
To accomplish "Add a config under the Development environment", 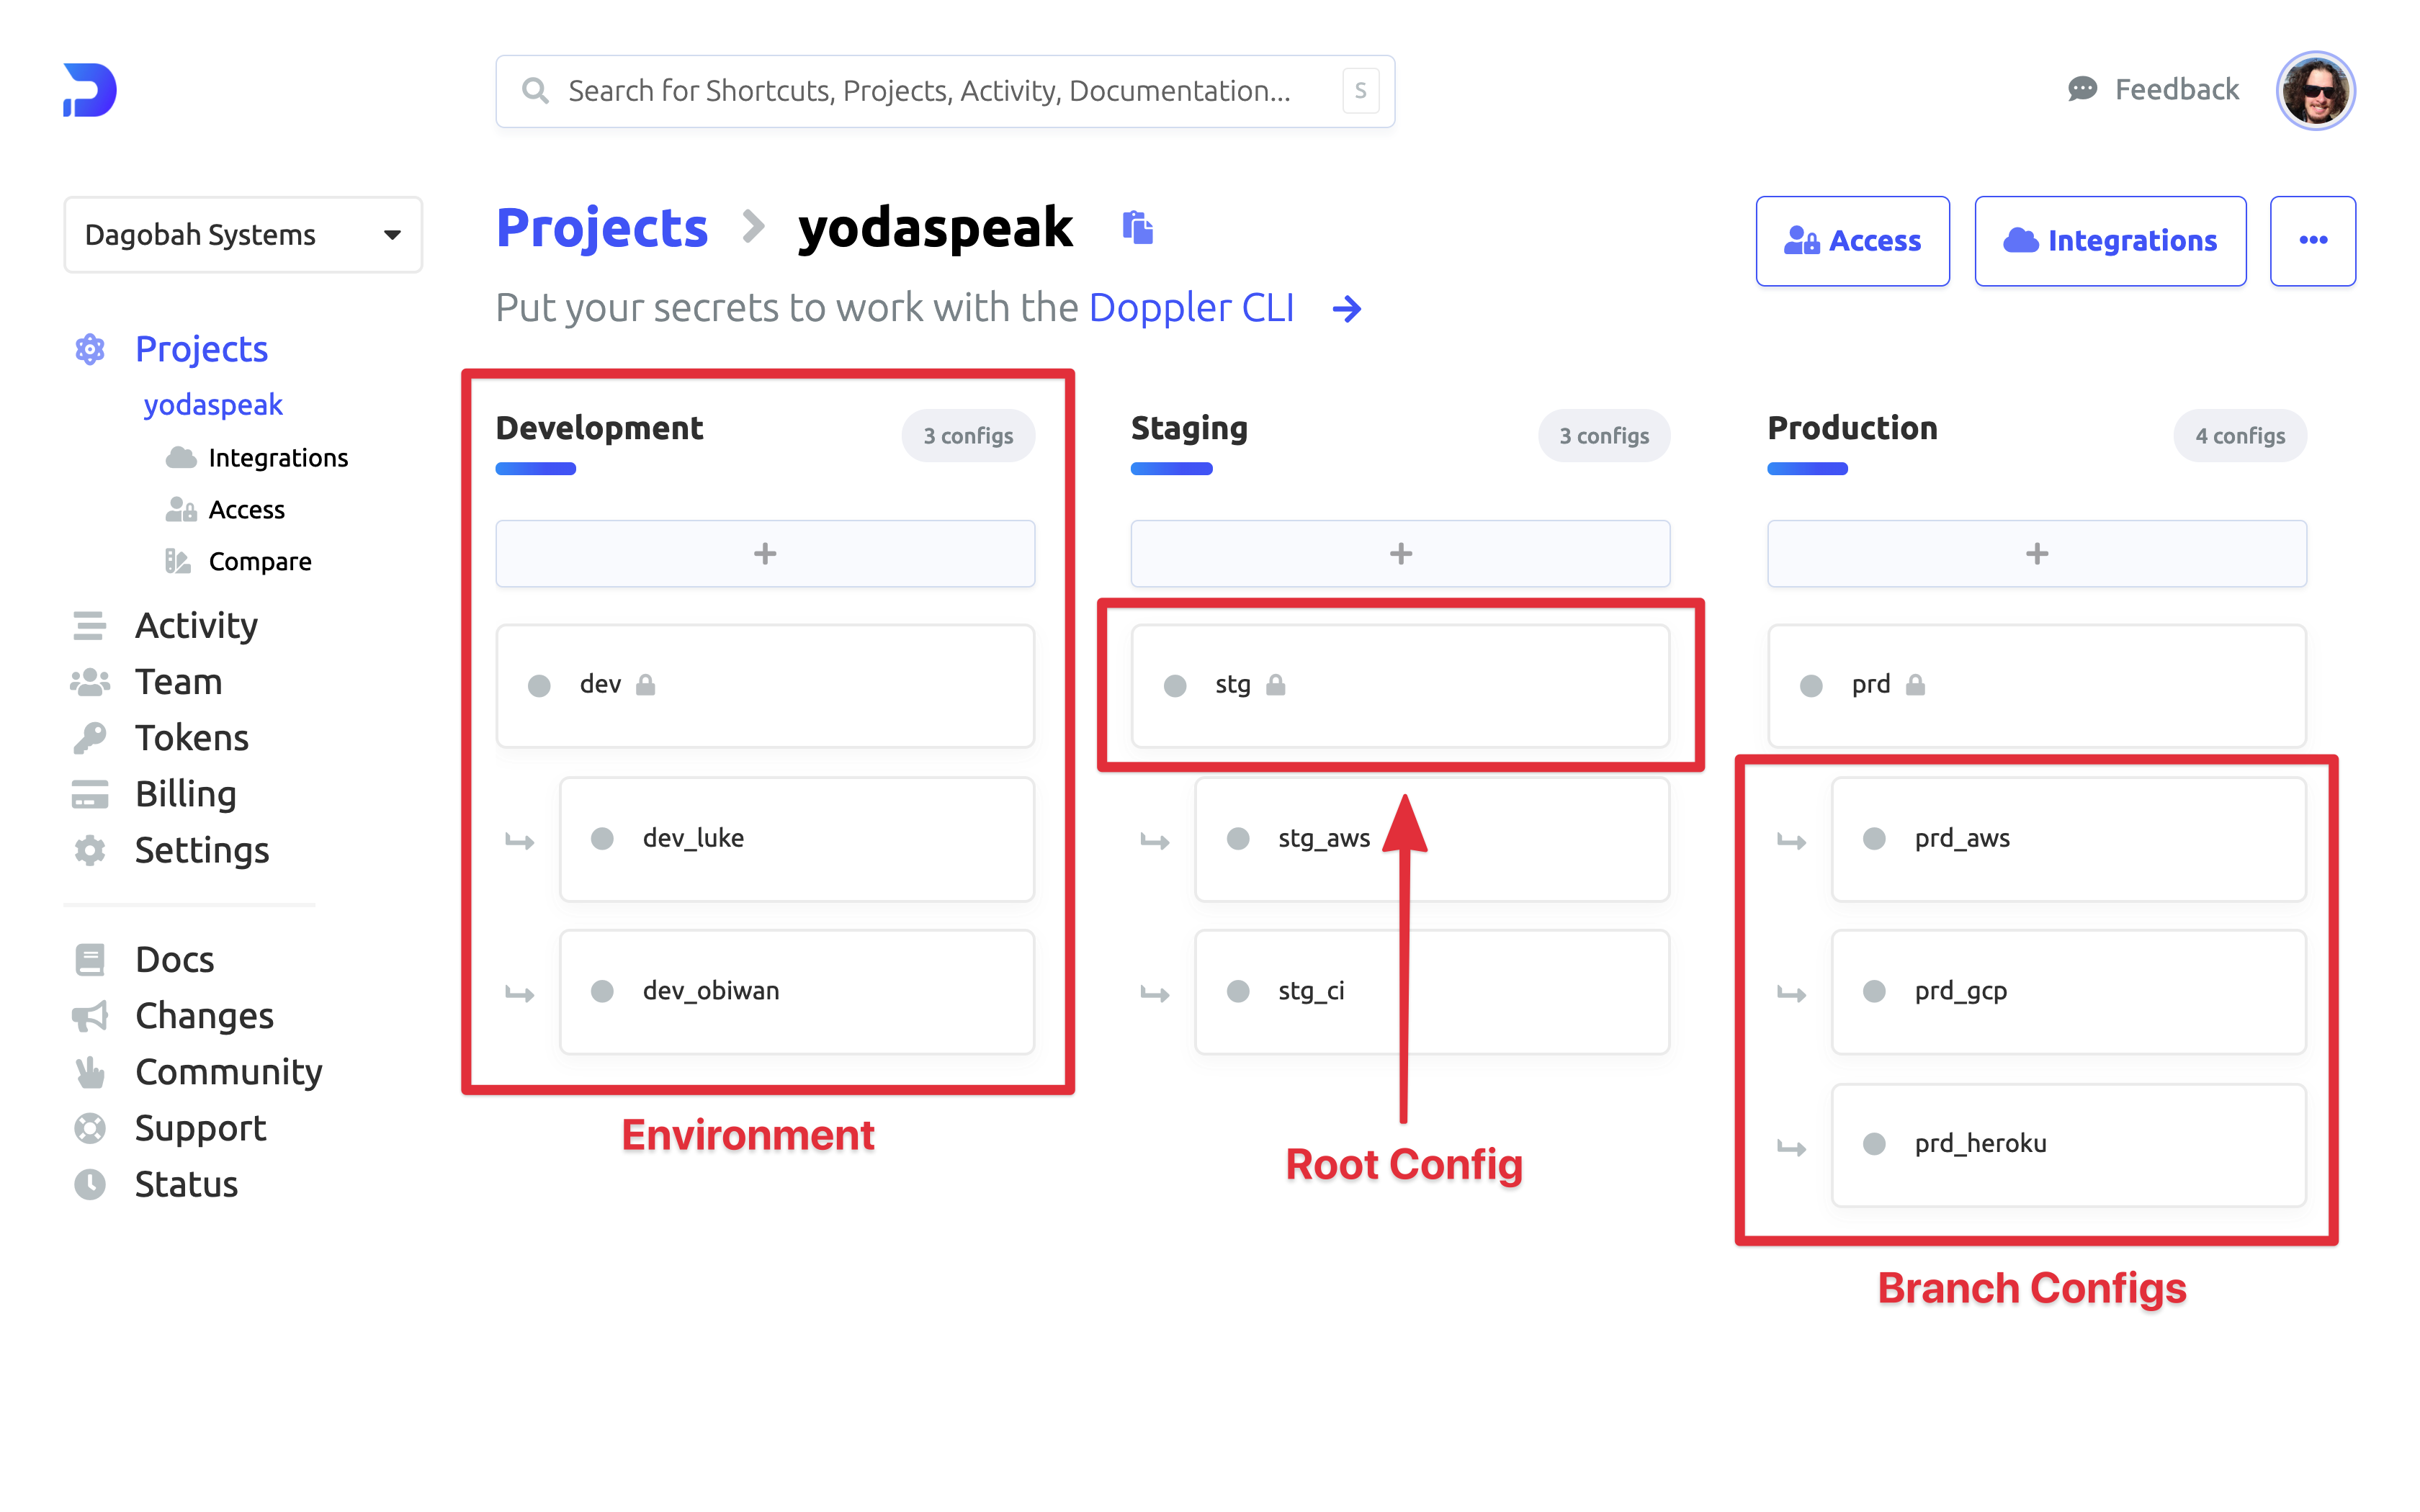I will pyautogui.click(x=765, y=553).
